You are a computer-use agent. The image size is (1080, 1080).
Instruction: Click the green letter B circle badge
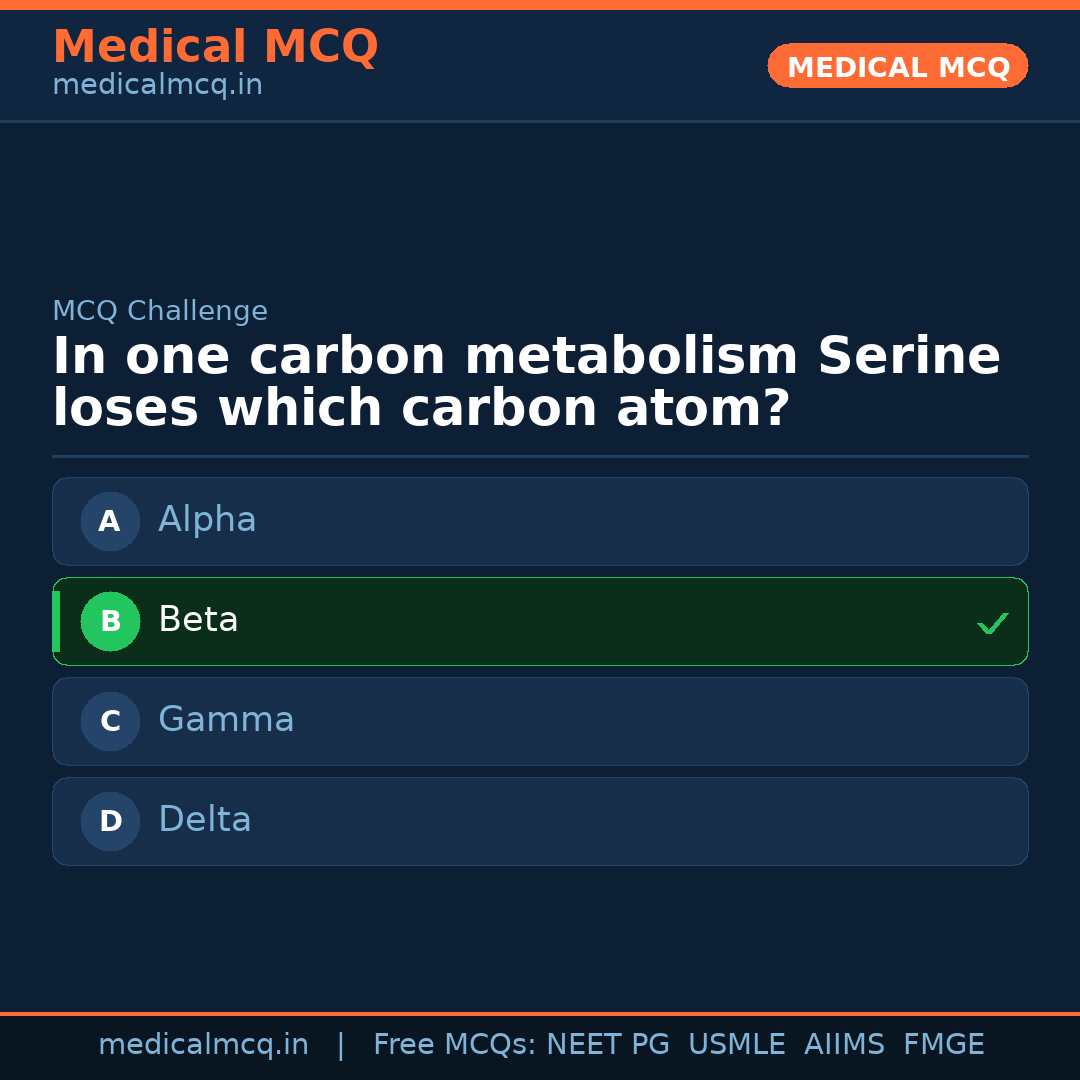coord(110,621)
